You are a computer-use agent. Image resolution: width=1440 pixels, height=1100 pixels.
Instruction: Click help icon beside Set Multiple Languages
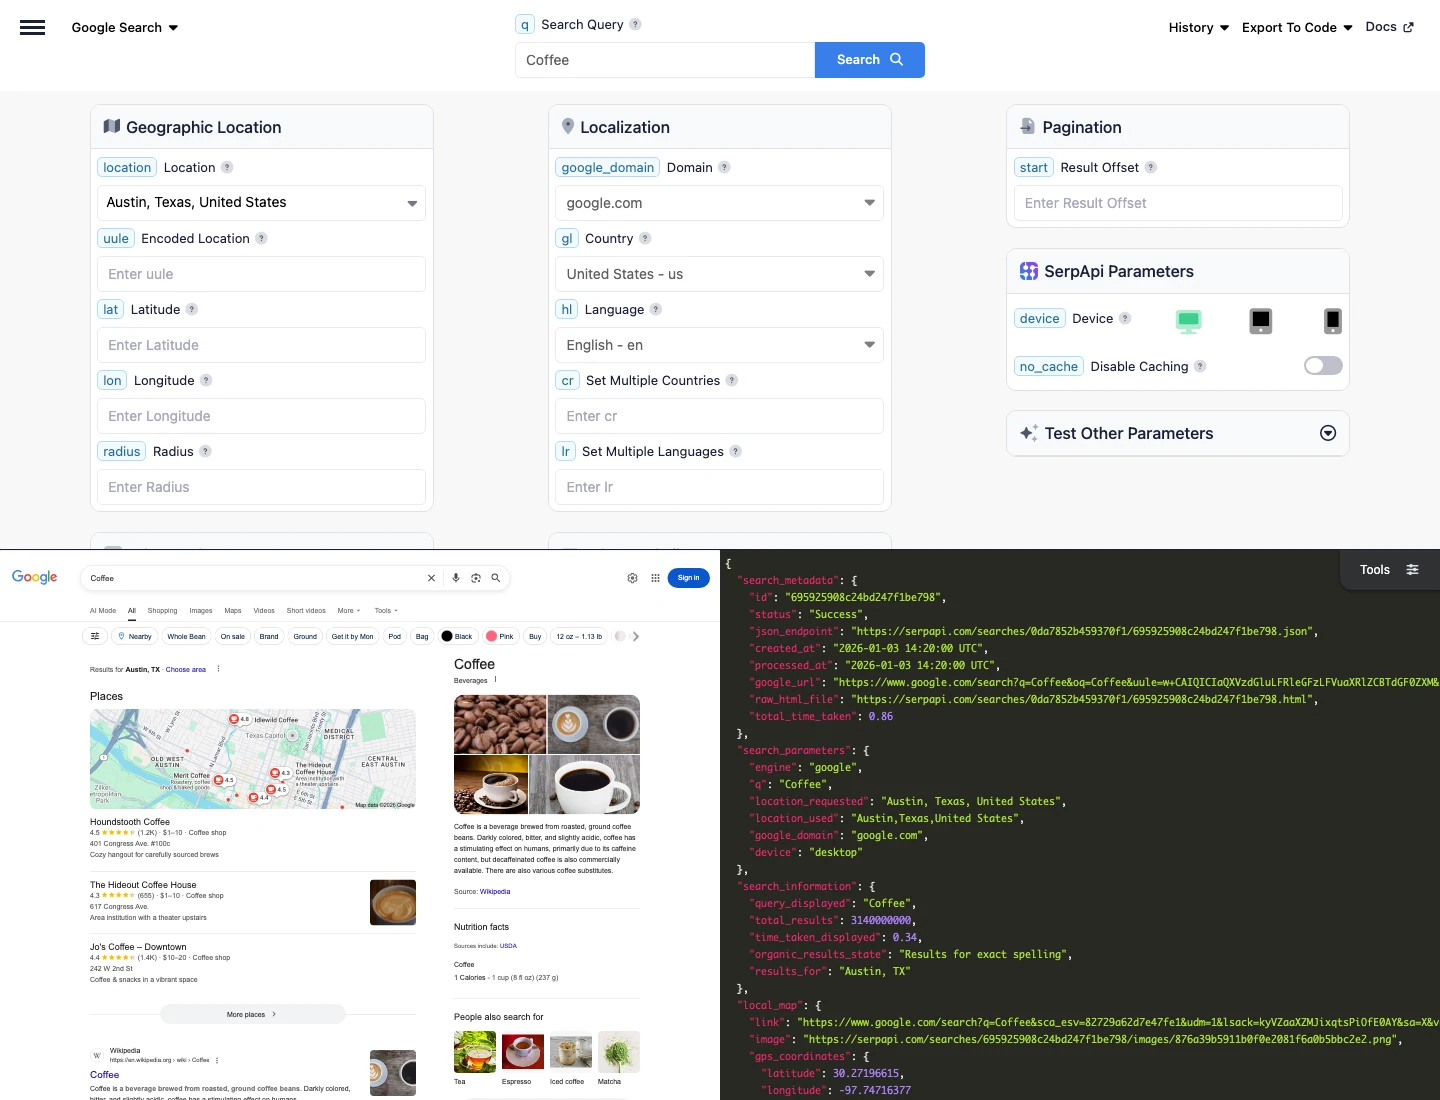[735, 451]
